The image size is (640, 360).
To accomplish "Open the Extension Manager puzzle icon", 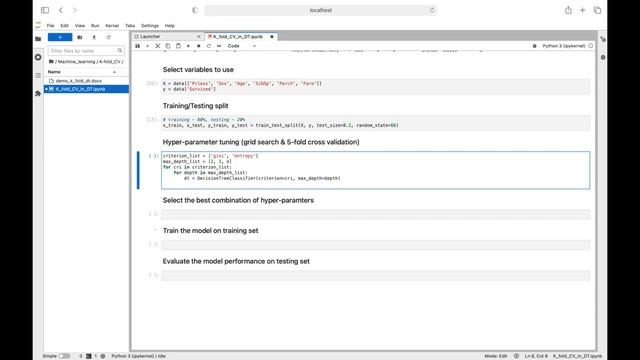I will [x=38, y=93].
